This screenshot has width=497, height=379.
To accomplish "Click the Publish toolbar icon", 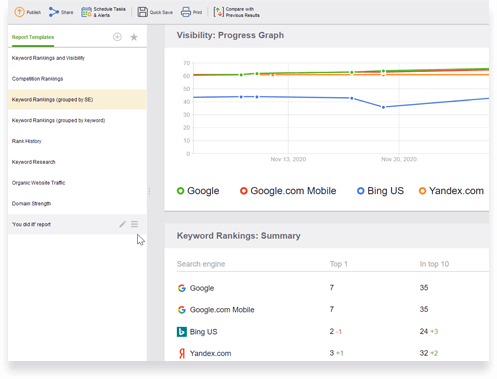I will pyautogui.click(x=19, y=12).
